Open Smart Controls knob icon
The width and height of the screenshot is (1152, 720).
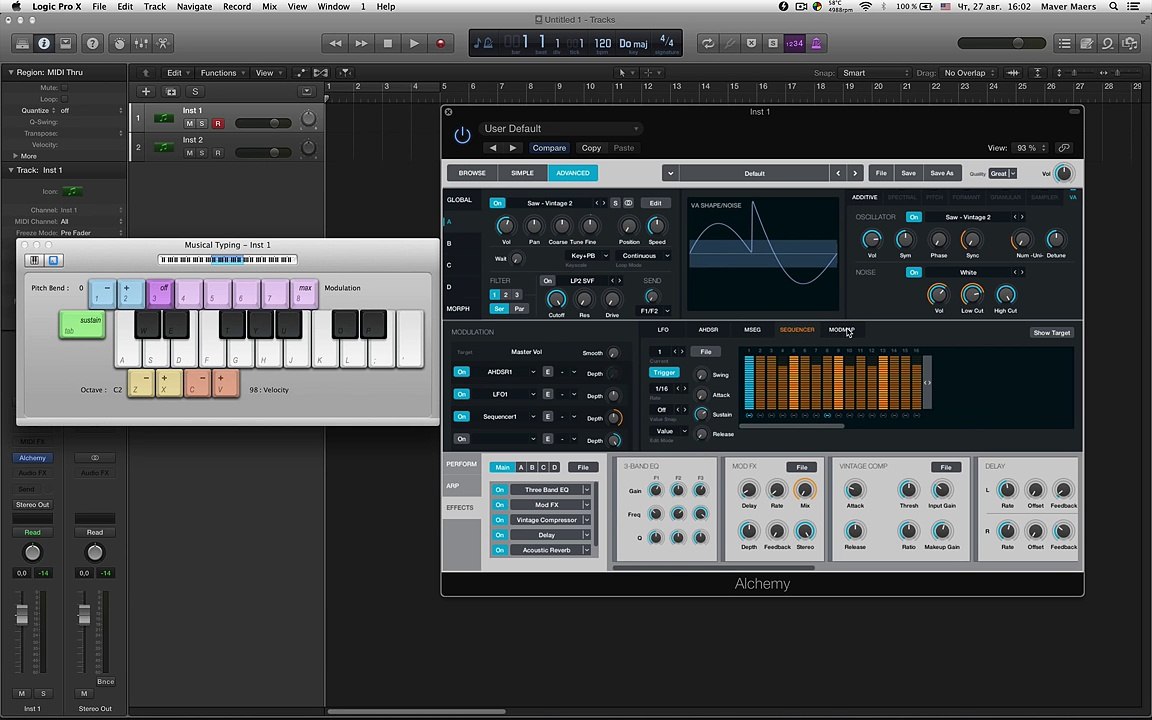(119, 43)
